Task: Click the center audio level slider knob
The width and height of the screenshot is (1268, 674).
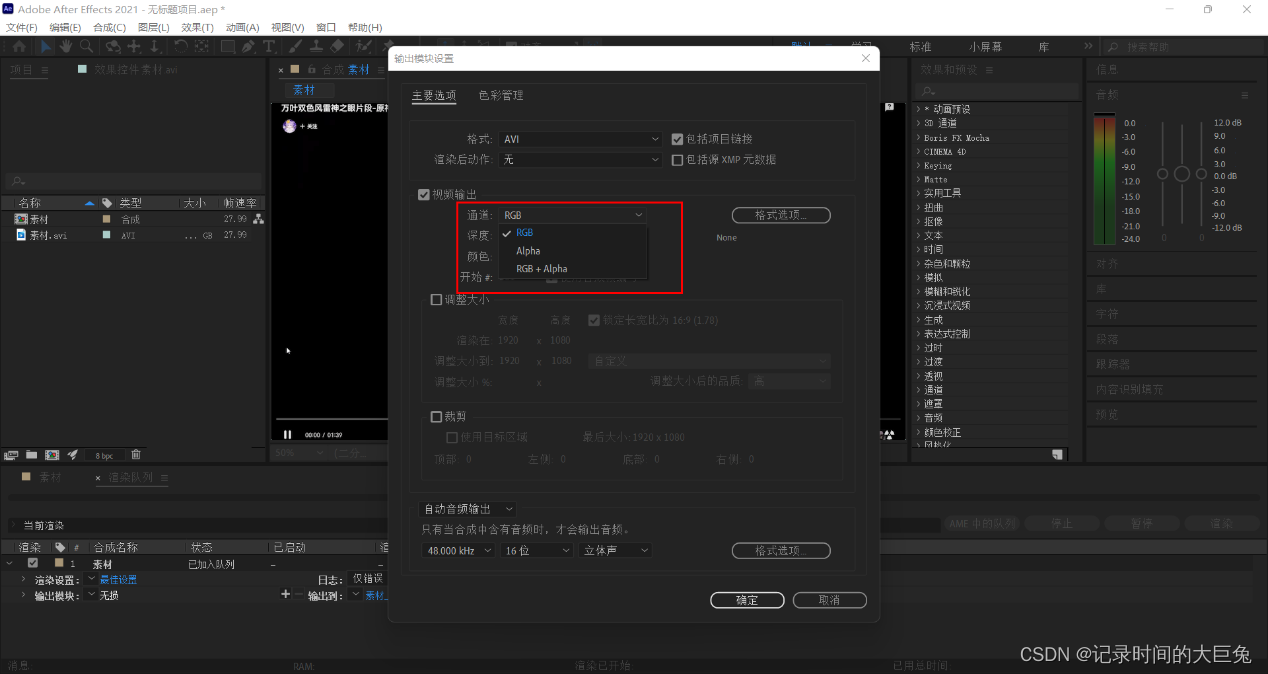Action: point(1182,174)
